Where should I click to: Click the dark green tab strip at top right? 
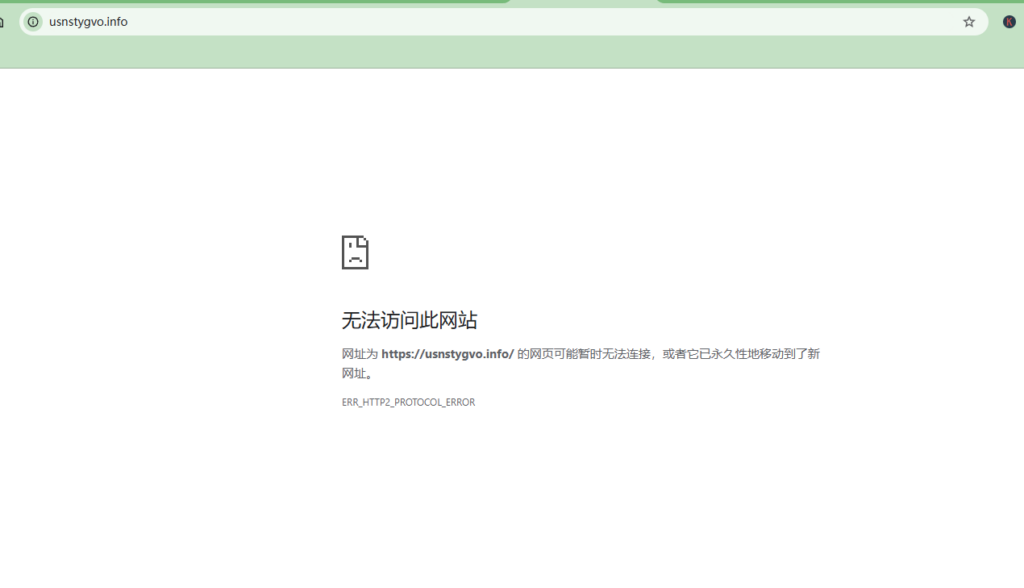click(x=840, y=1)
